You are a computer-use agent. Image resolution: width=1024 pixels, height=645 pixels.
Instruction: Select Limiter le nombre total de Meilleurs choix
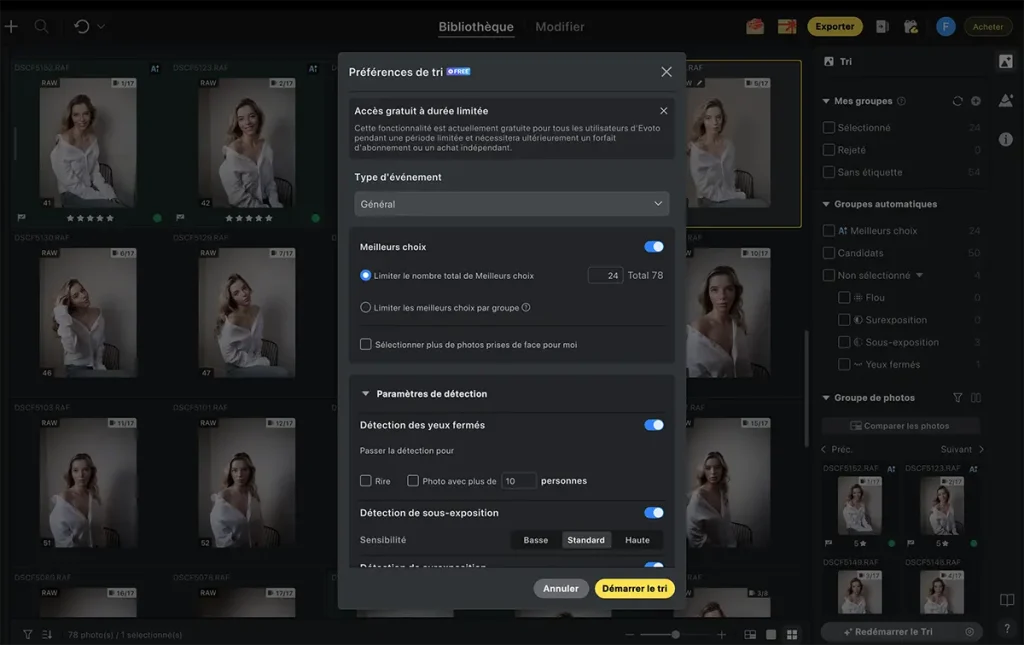366,275
